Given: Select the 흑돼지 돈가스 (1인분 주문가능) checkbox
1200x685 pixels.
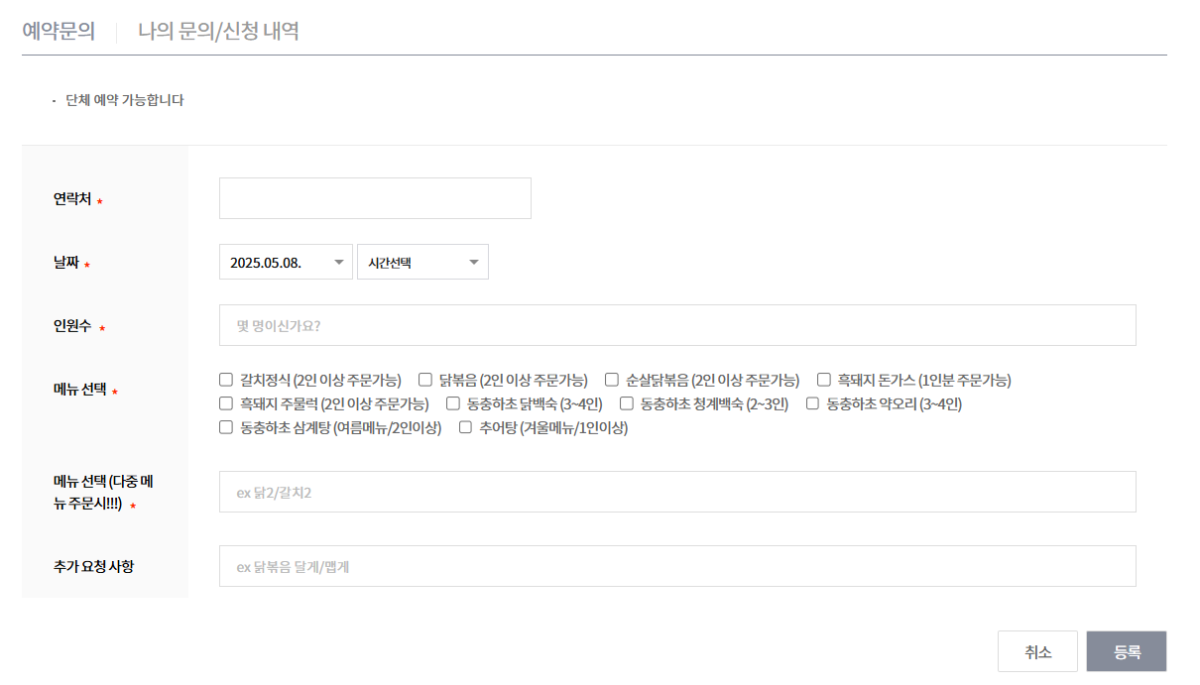Looking at the screenshot, I should (824, 380).
